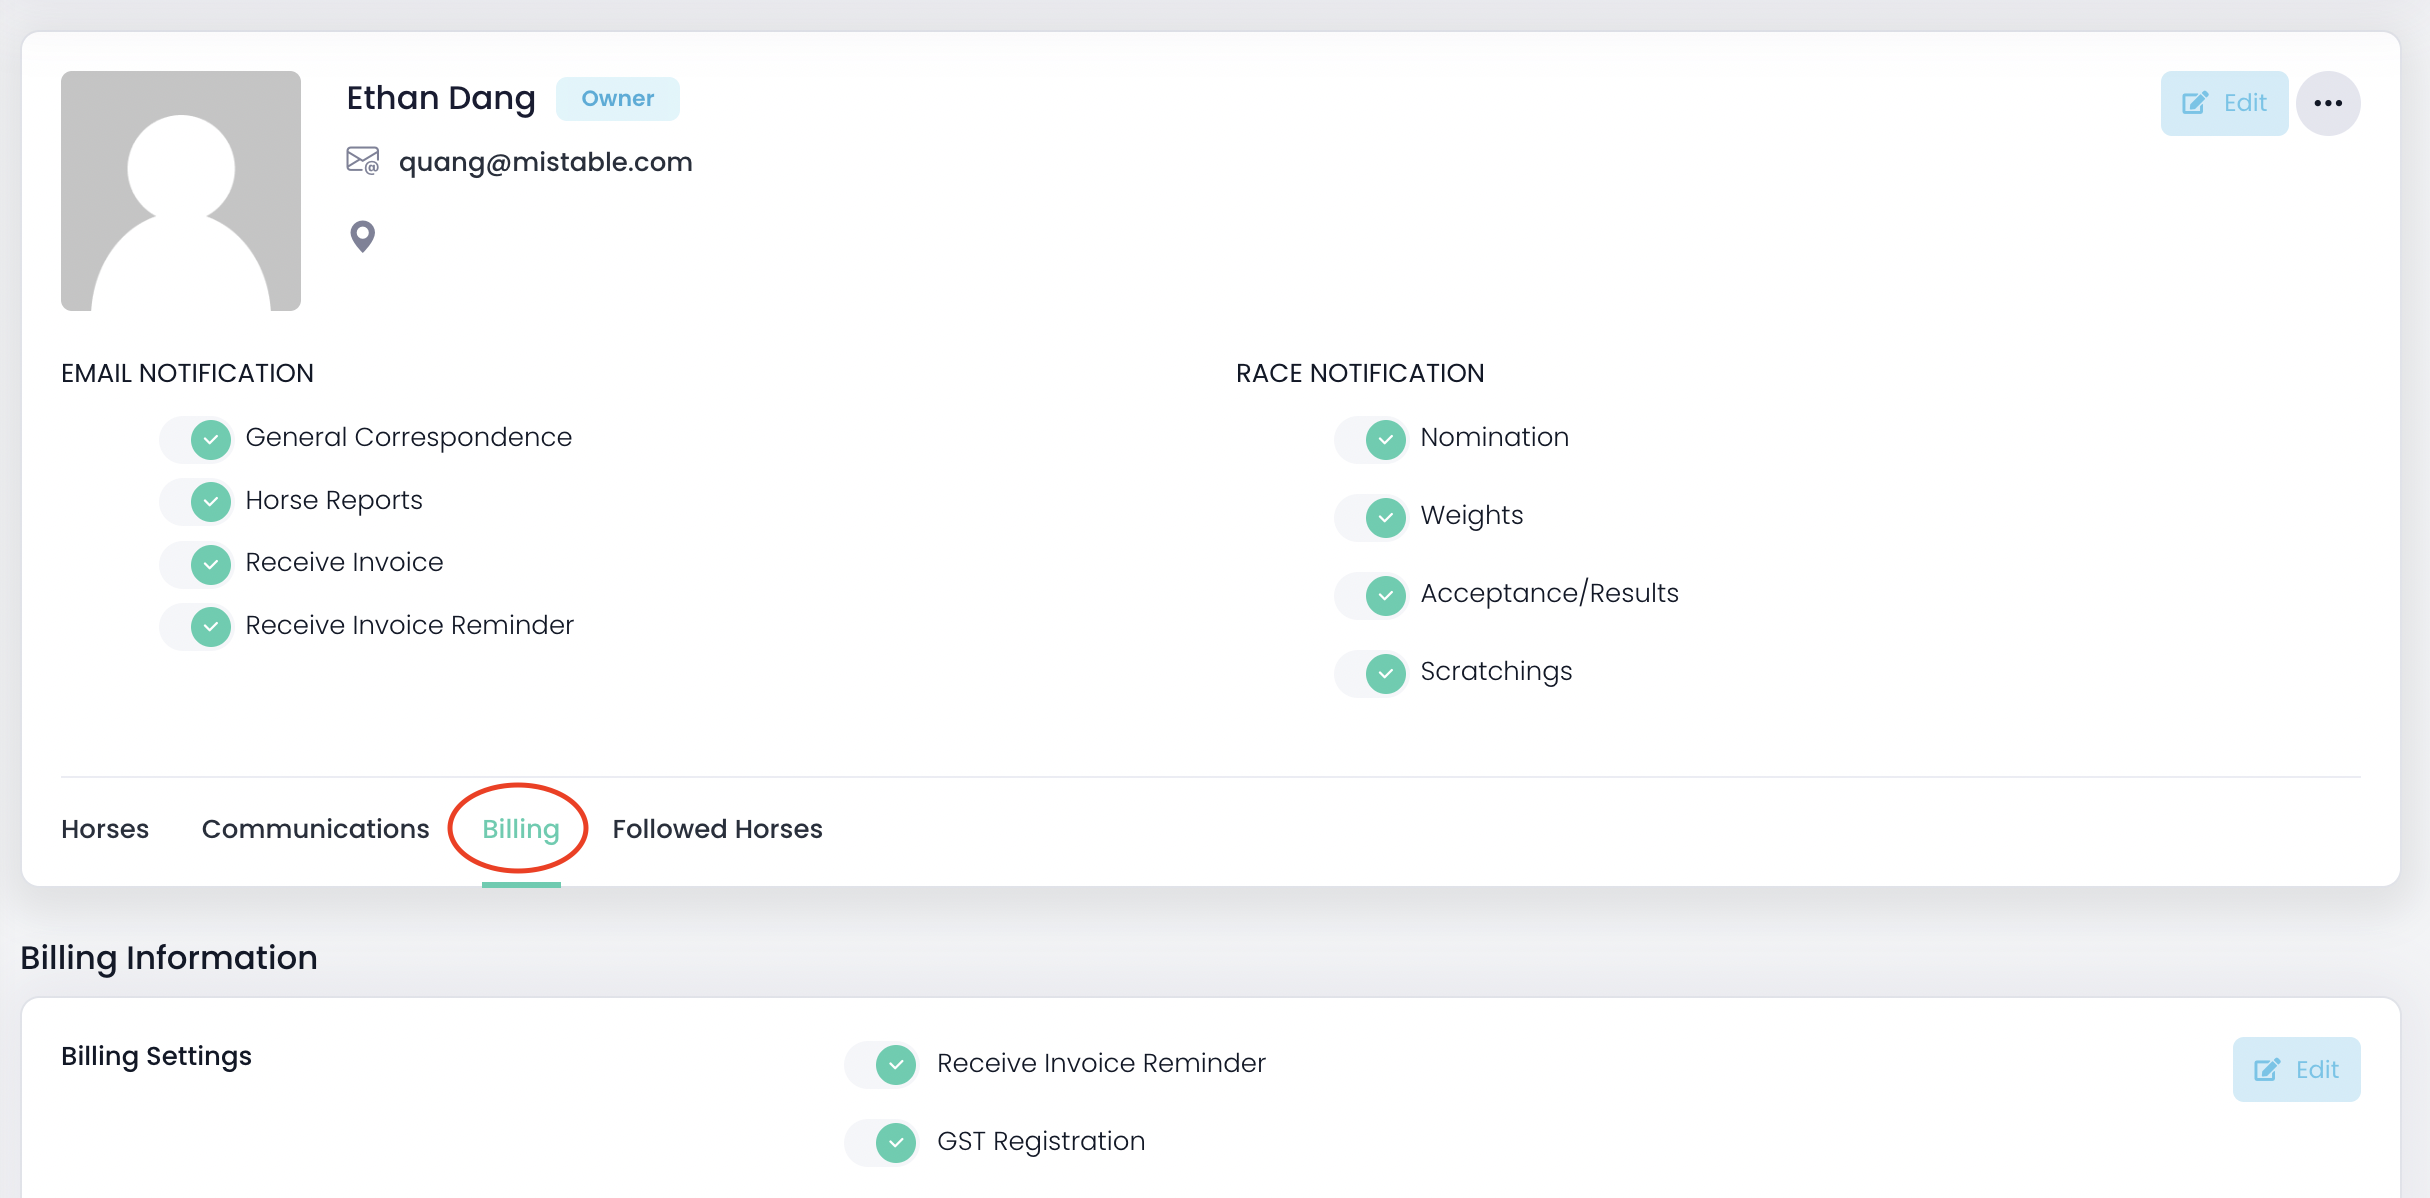Switch off Weights race notification
The image size is (2430, 1198).
pyautogui.click(x=1372, y=517)
